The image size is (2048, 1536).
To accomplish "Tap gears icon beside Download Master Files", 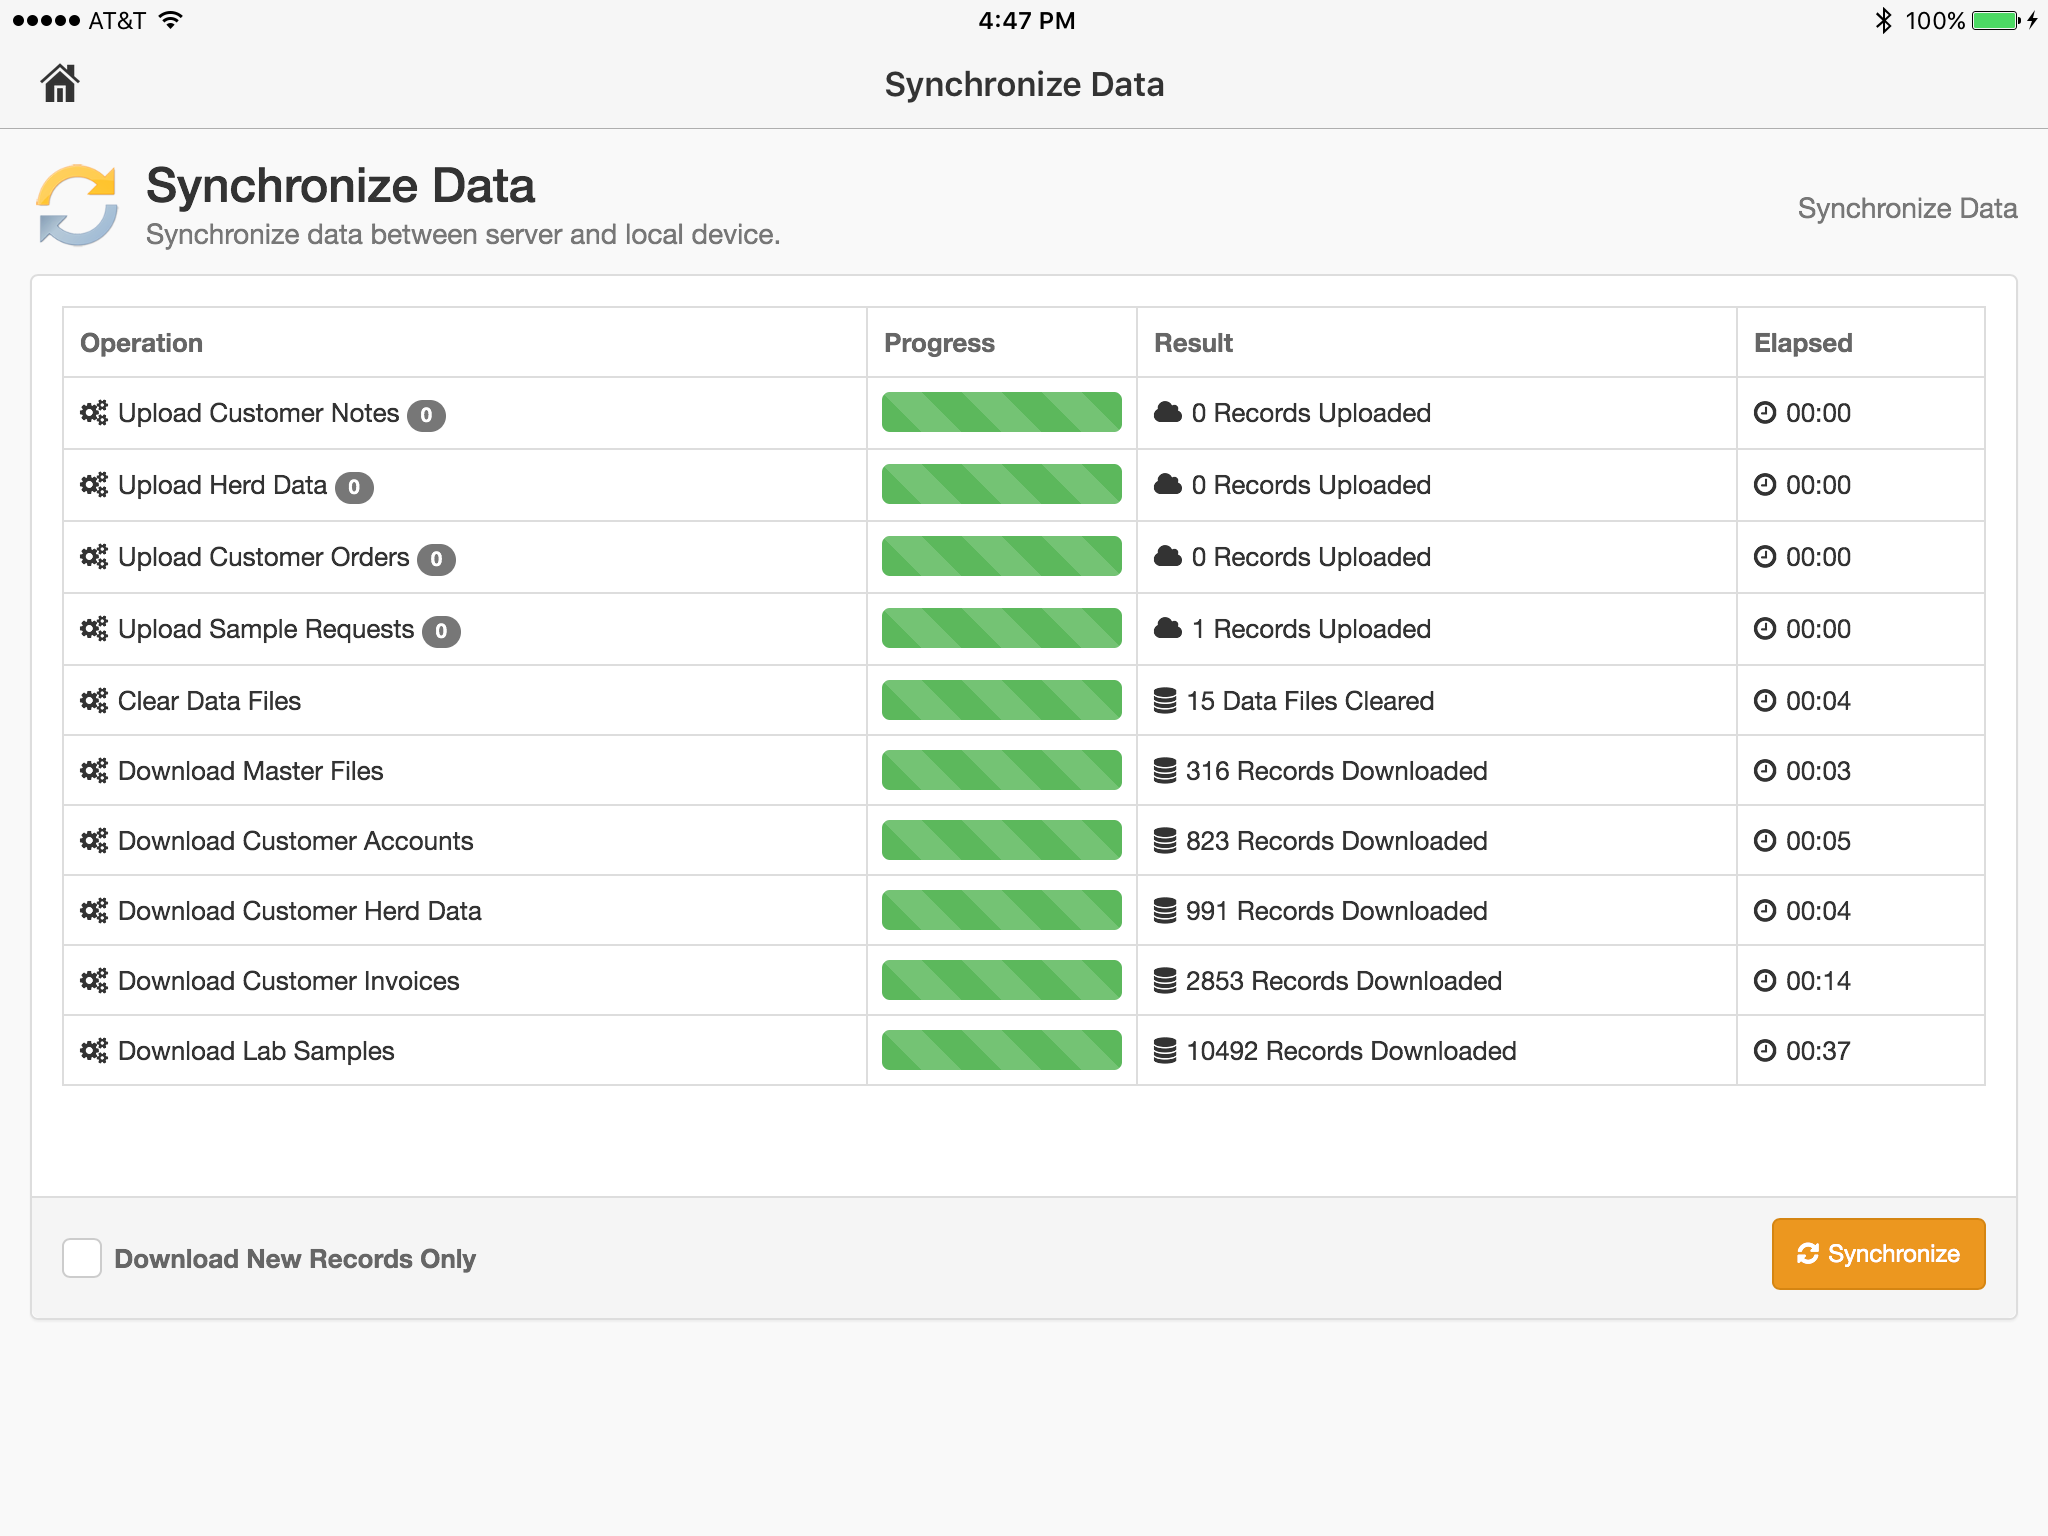I will point(94,771).
